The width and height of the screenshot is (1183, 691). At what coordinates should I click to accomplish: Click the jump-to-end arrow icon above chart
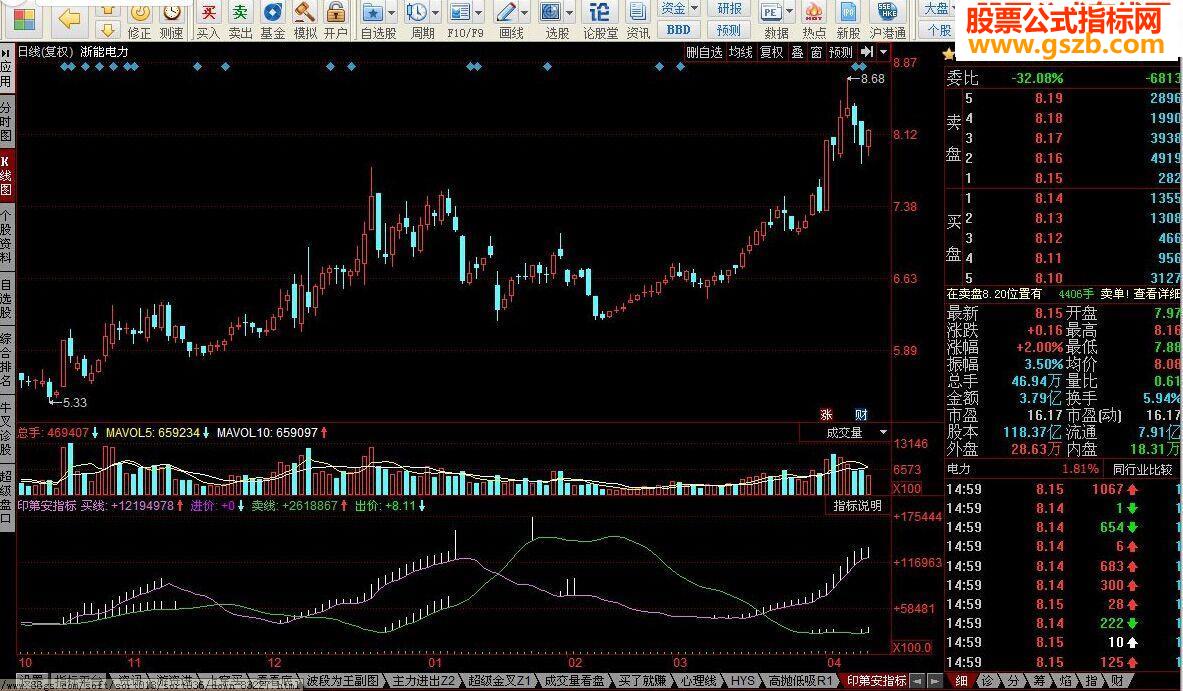point(866,52)
